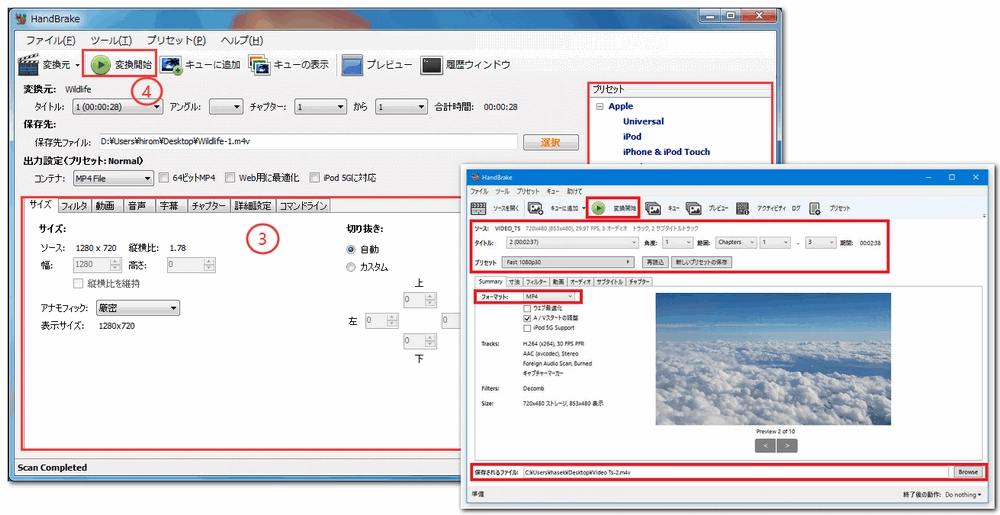Open the 助けて menu in front window
Image resolution: width=1000 pixels, height=515 pixels.
tap(573, 191)
